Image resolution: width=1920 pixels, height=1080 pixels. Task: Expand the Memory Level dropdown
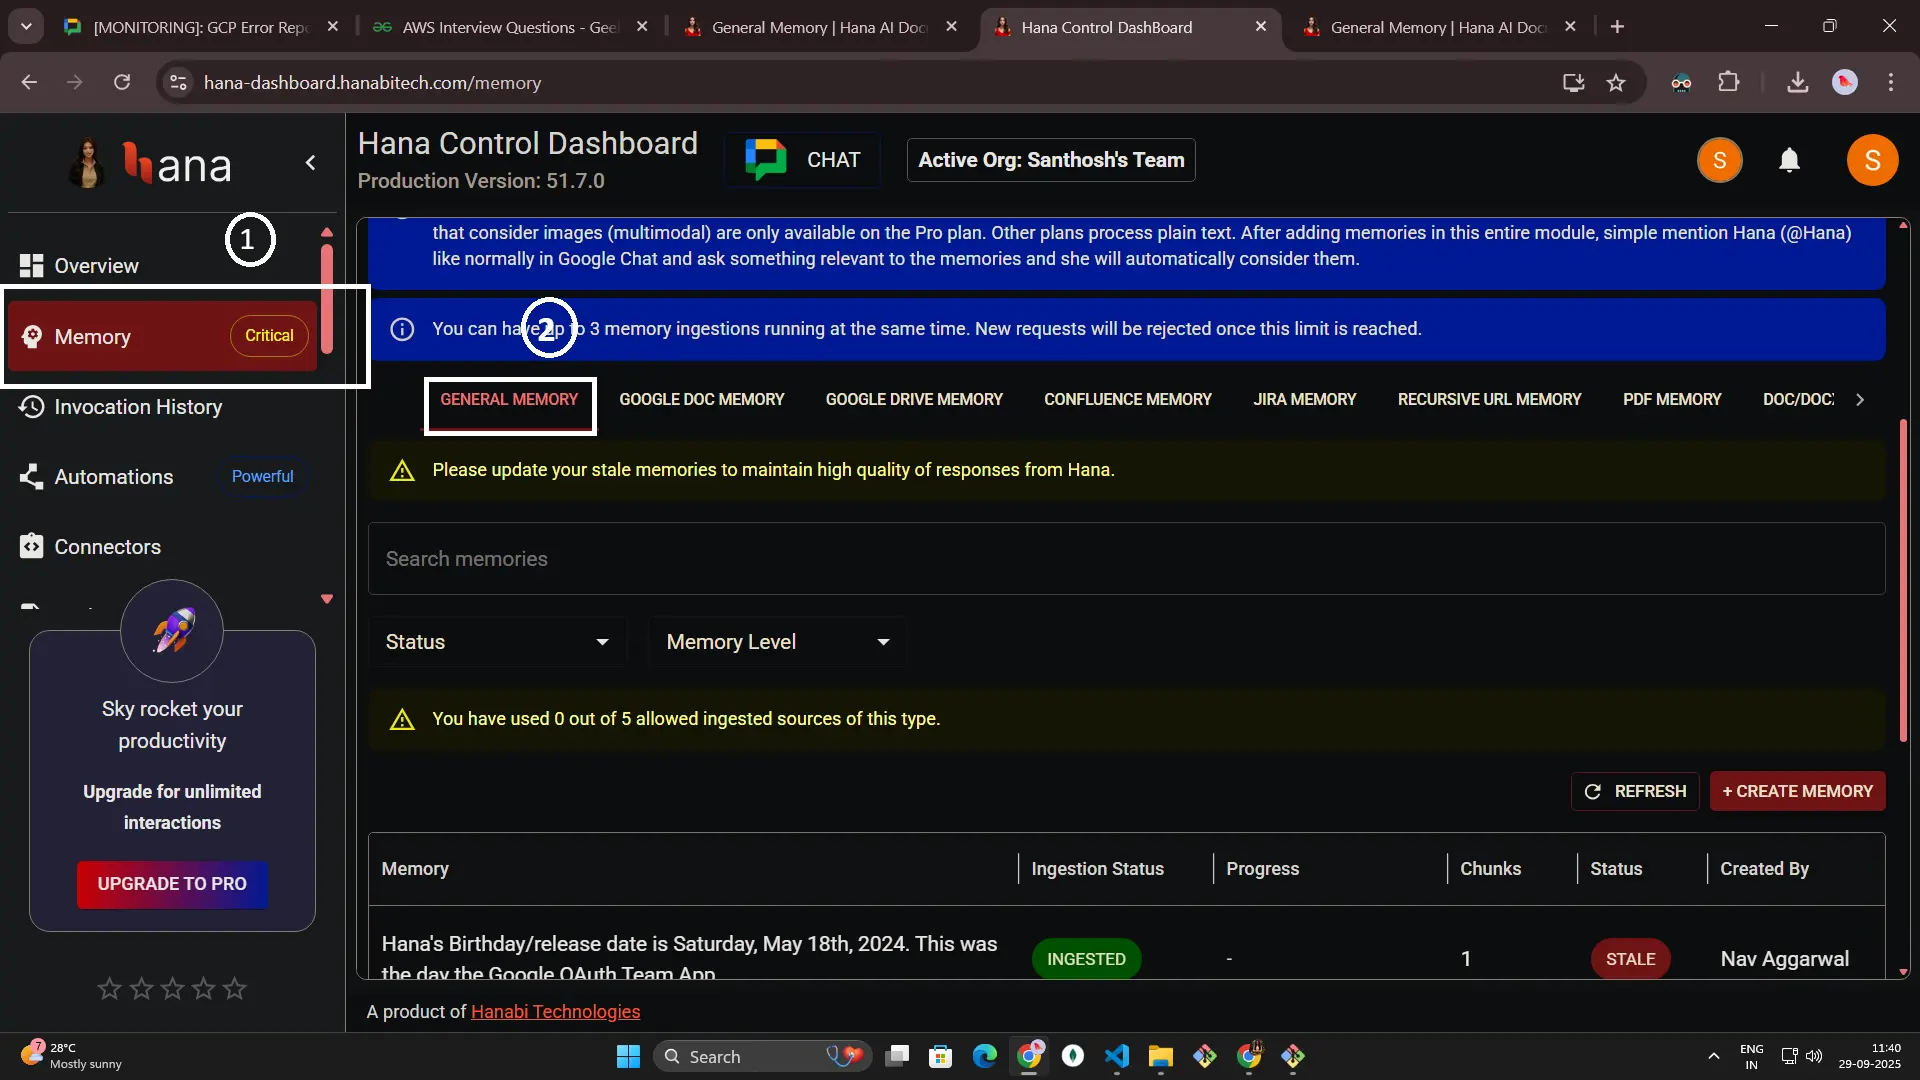777,642
